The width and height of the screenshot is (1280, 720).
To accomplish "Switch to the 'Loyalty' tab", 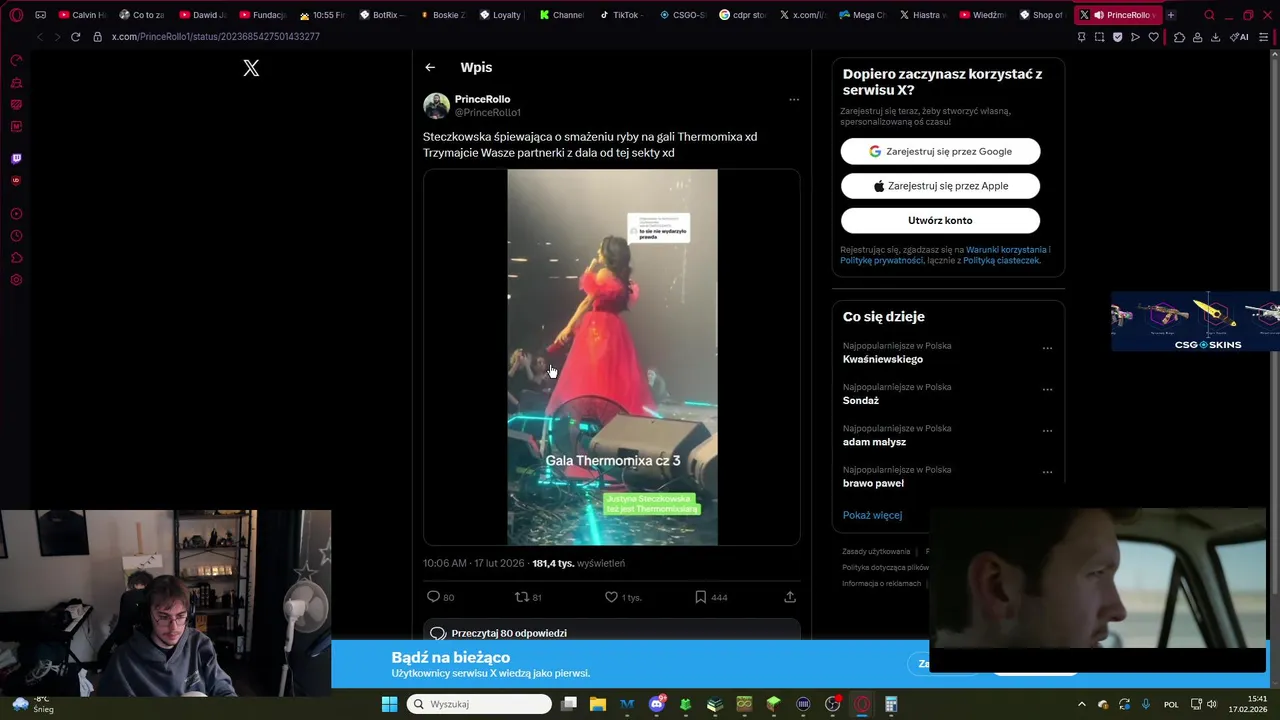I will click(501, 15).
